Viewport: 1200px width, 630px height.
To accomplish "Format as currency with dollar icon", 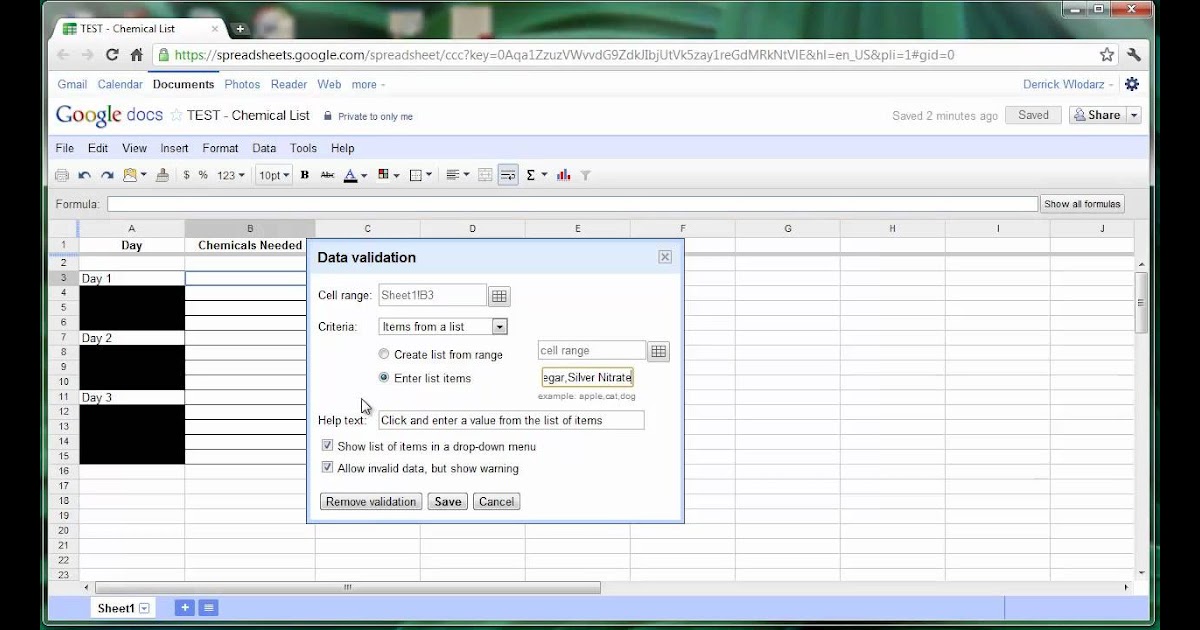I will 186,175.
